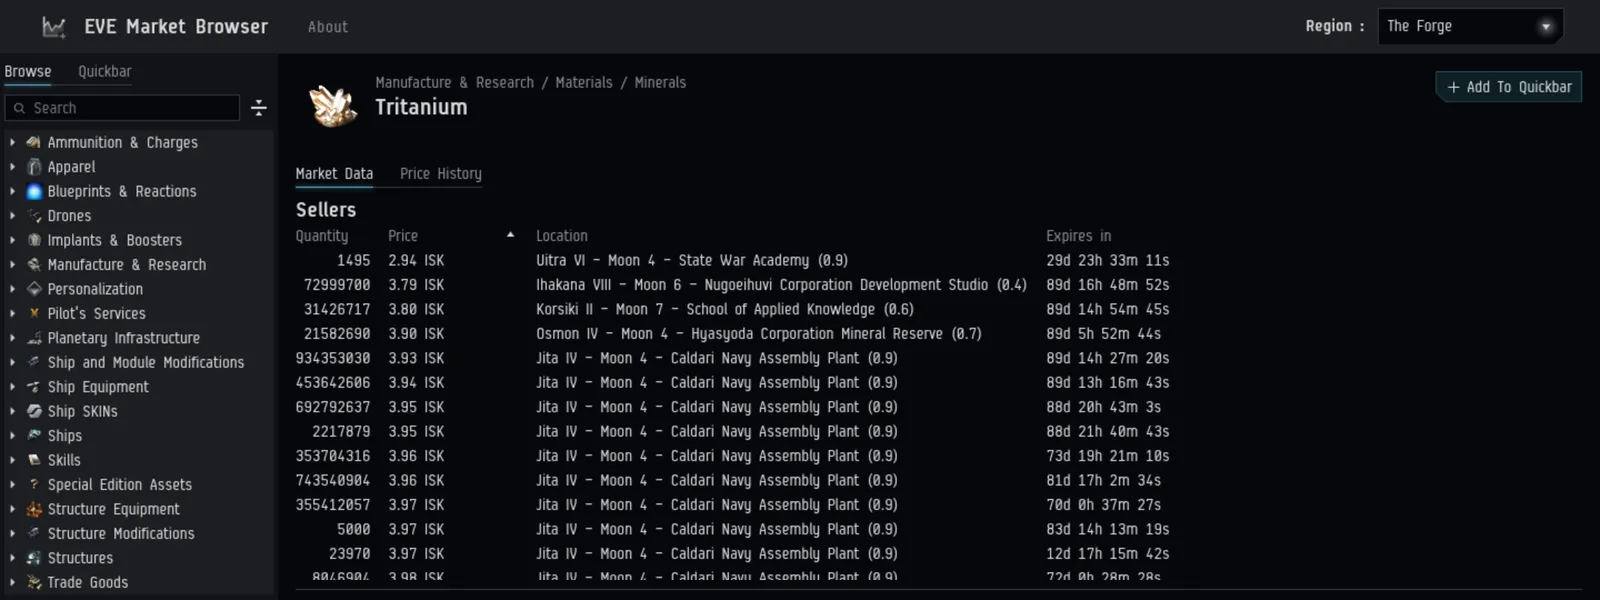This screenshot has width=1600, height=600.
Task: Expand the Ship and Module Modifications arrow
Action: coord(12,362)
